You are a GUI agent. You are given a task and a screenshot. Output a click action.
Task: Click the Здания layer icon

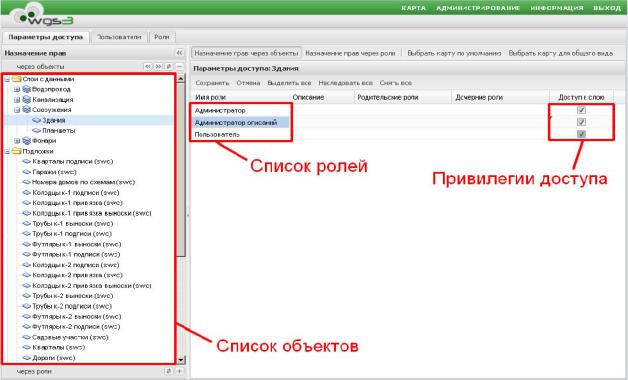coord(36,120)
